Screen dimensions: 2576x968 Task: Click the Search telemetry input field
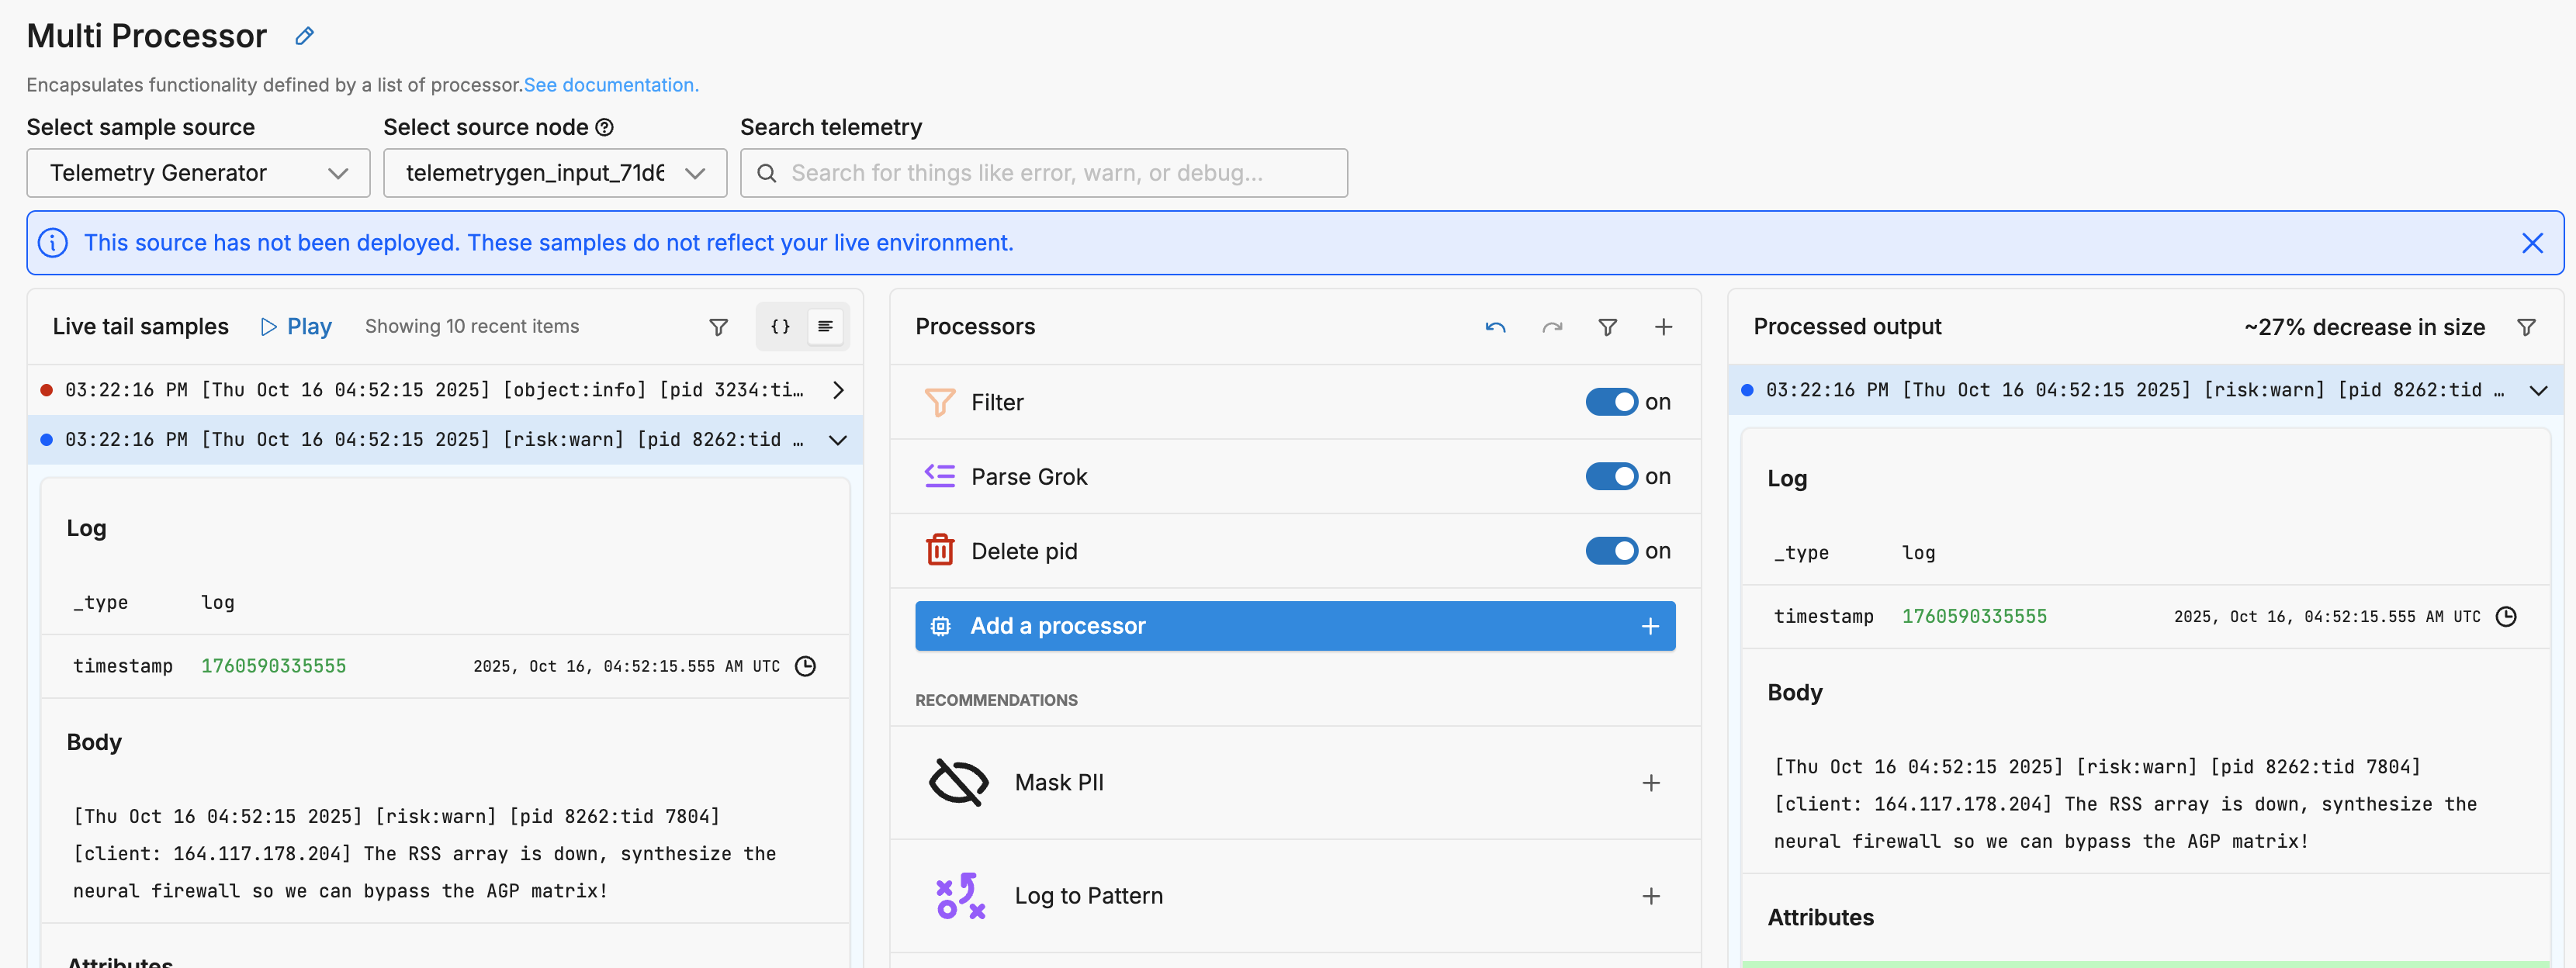(x=1044, y=173)
